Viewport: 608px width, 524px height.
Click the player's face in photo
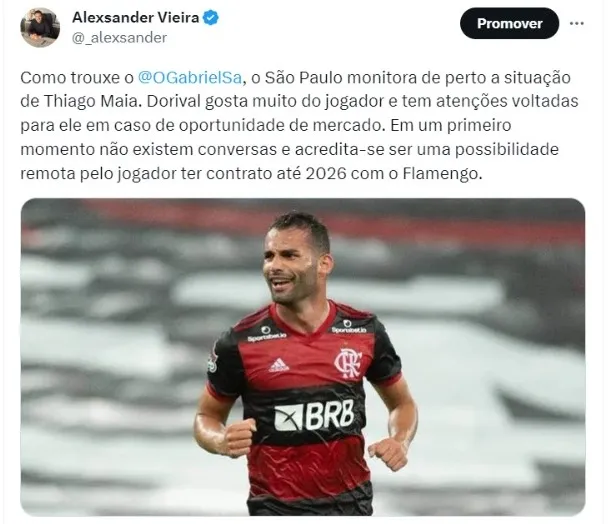pyautogui.click(x=290, y=266)
